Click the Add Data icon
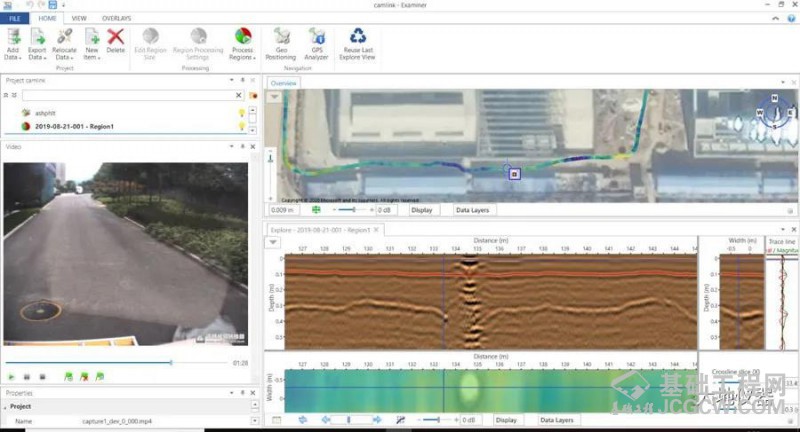The height and width of the screenshot is (432, 800). click(x=13, y=36)
